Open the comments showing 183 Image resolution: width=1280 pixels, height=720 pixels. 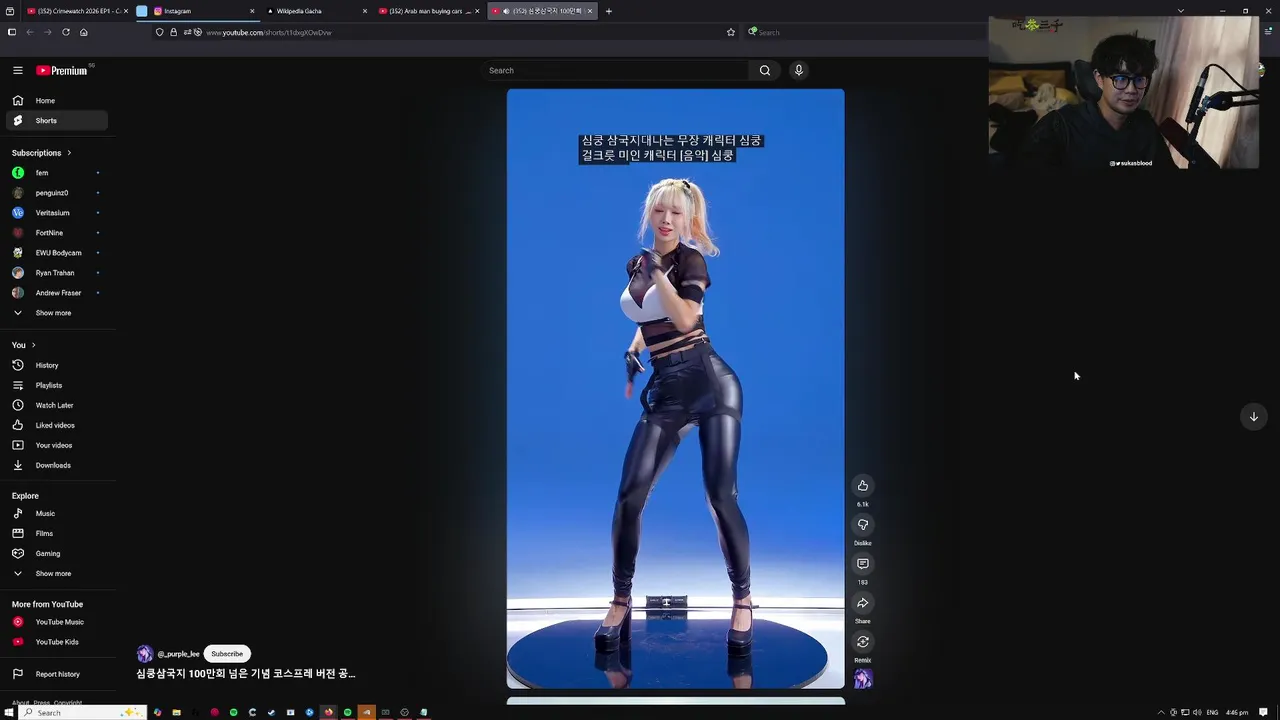[x=862, y=564]
